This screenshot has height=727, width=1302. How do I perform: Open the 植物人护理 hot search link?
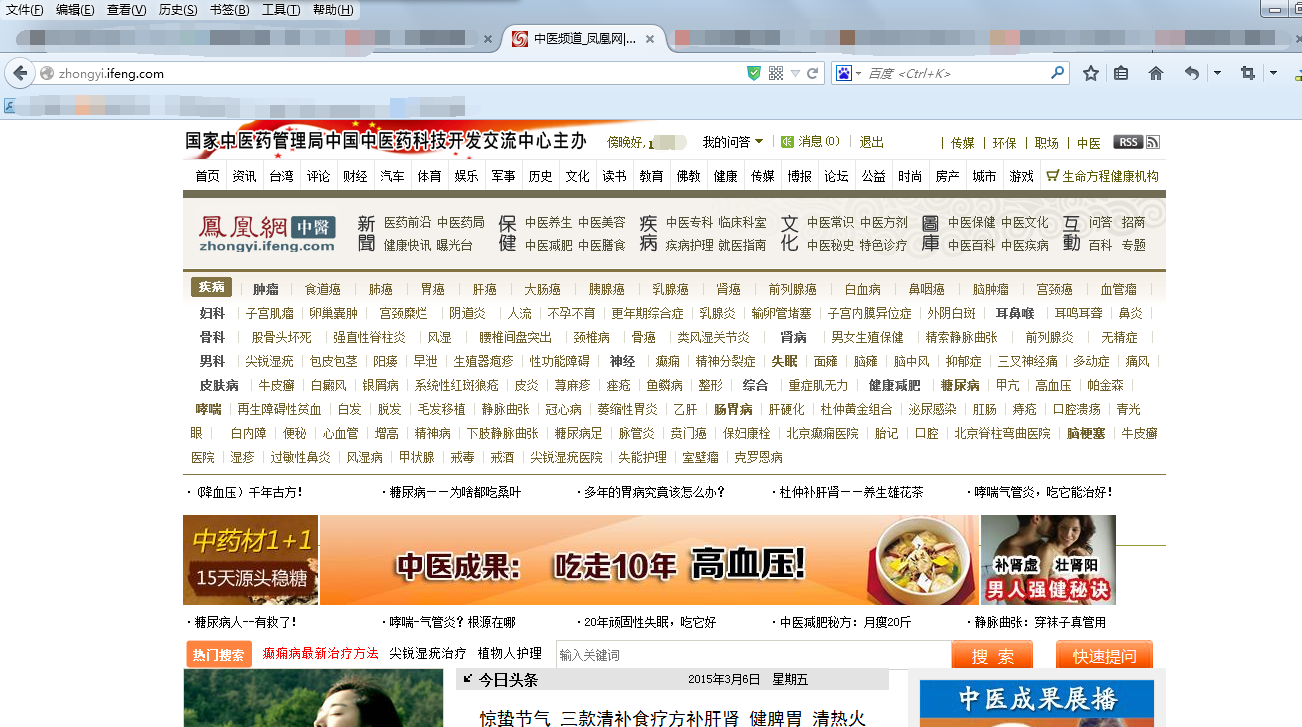509,653
